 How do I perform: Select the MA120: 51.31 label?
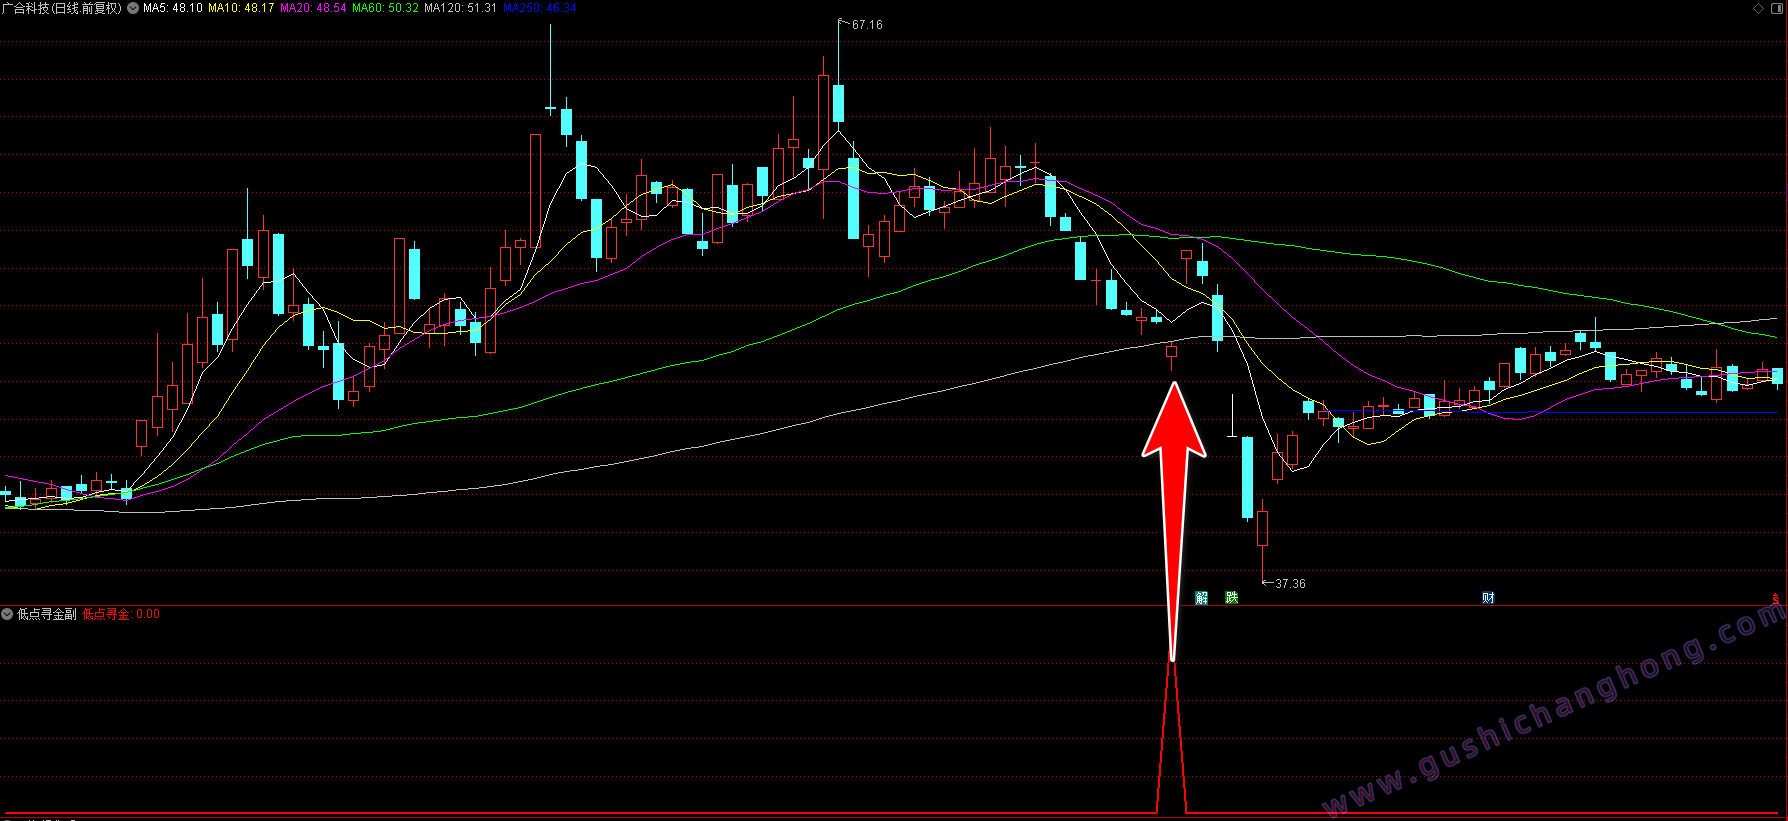coord(460,8)
